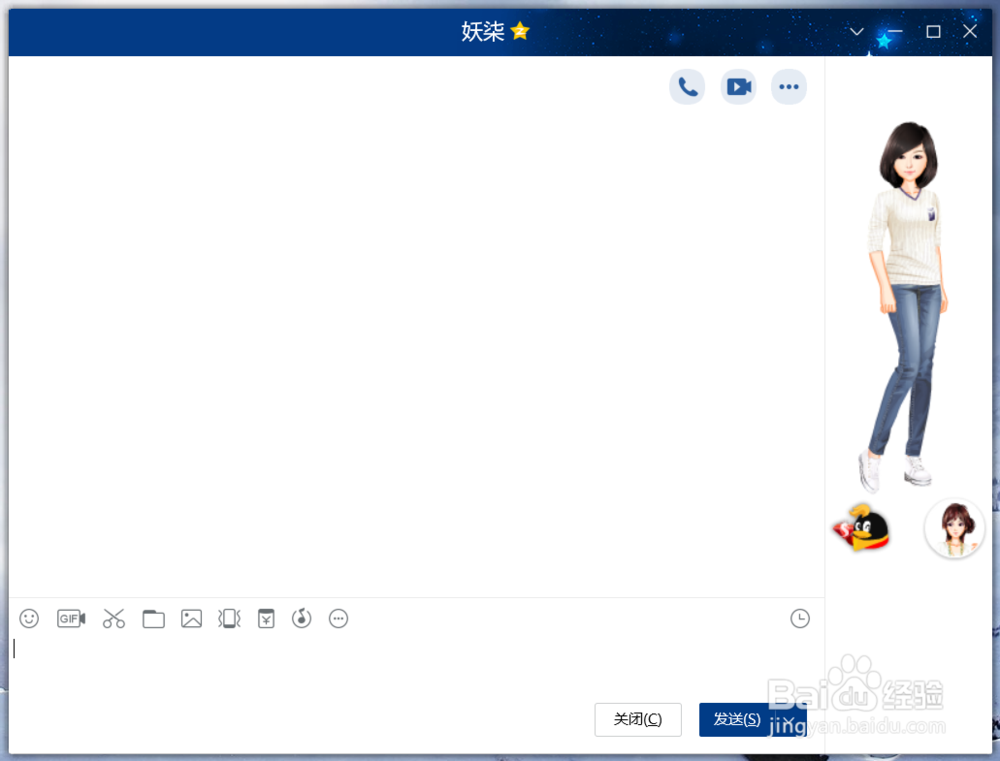Click the QQ show character figure
Screen dimensions: 1000x761
click(907, 306)
